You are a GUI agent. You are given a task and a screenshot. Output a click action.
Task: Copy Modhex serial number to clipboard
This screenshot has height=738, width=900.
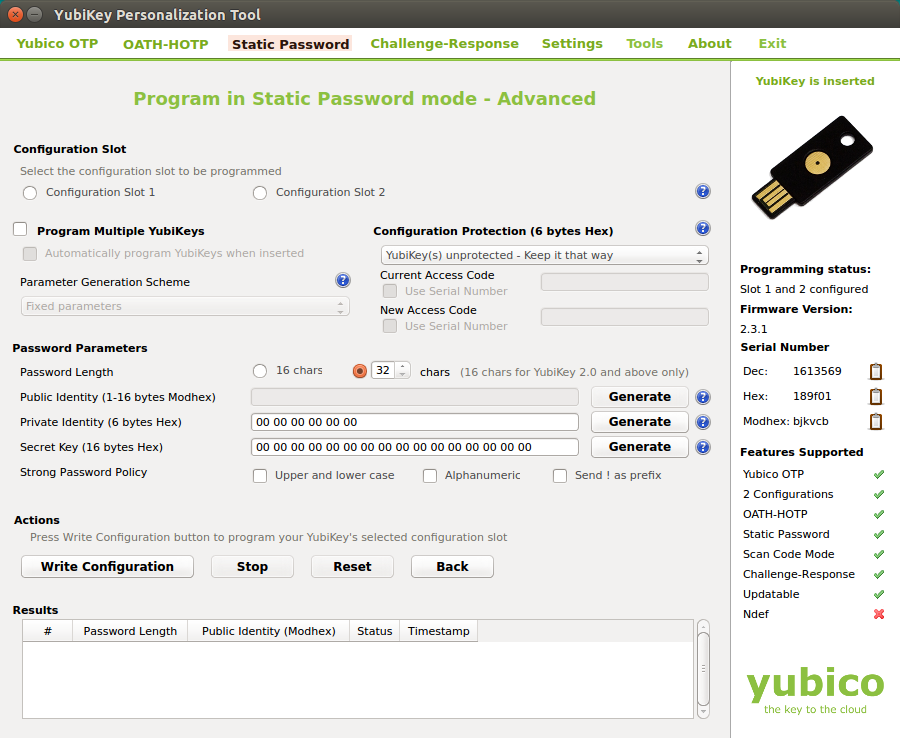click(876, 421)
